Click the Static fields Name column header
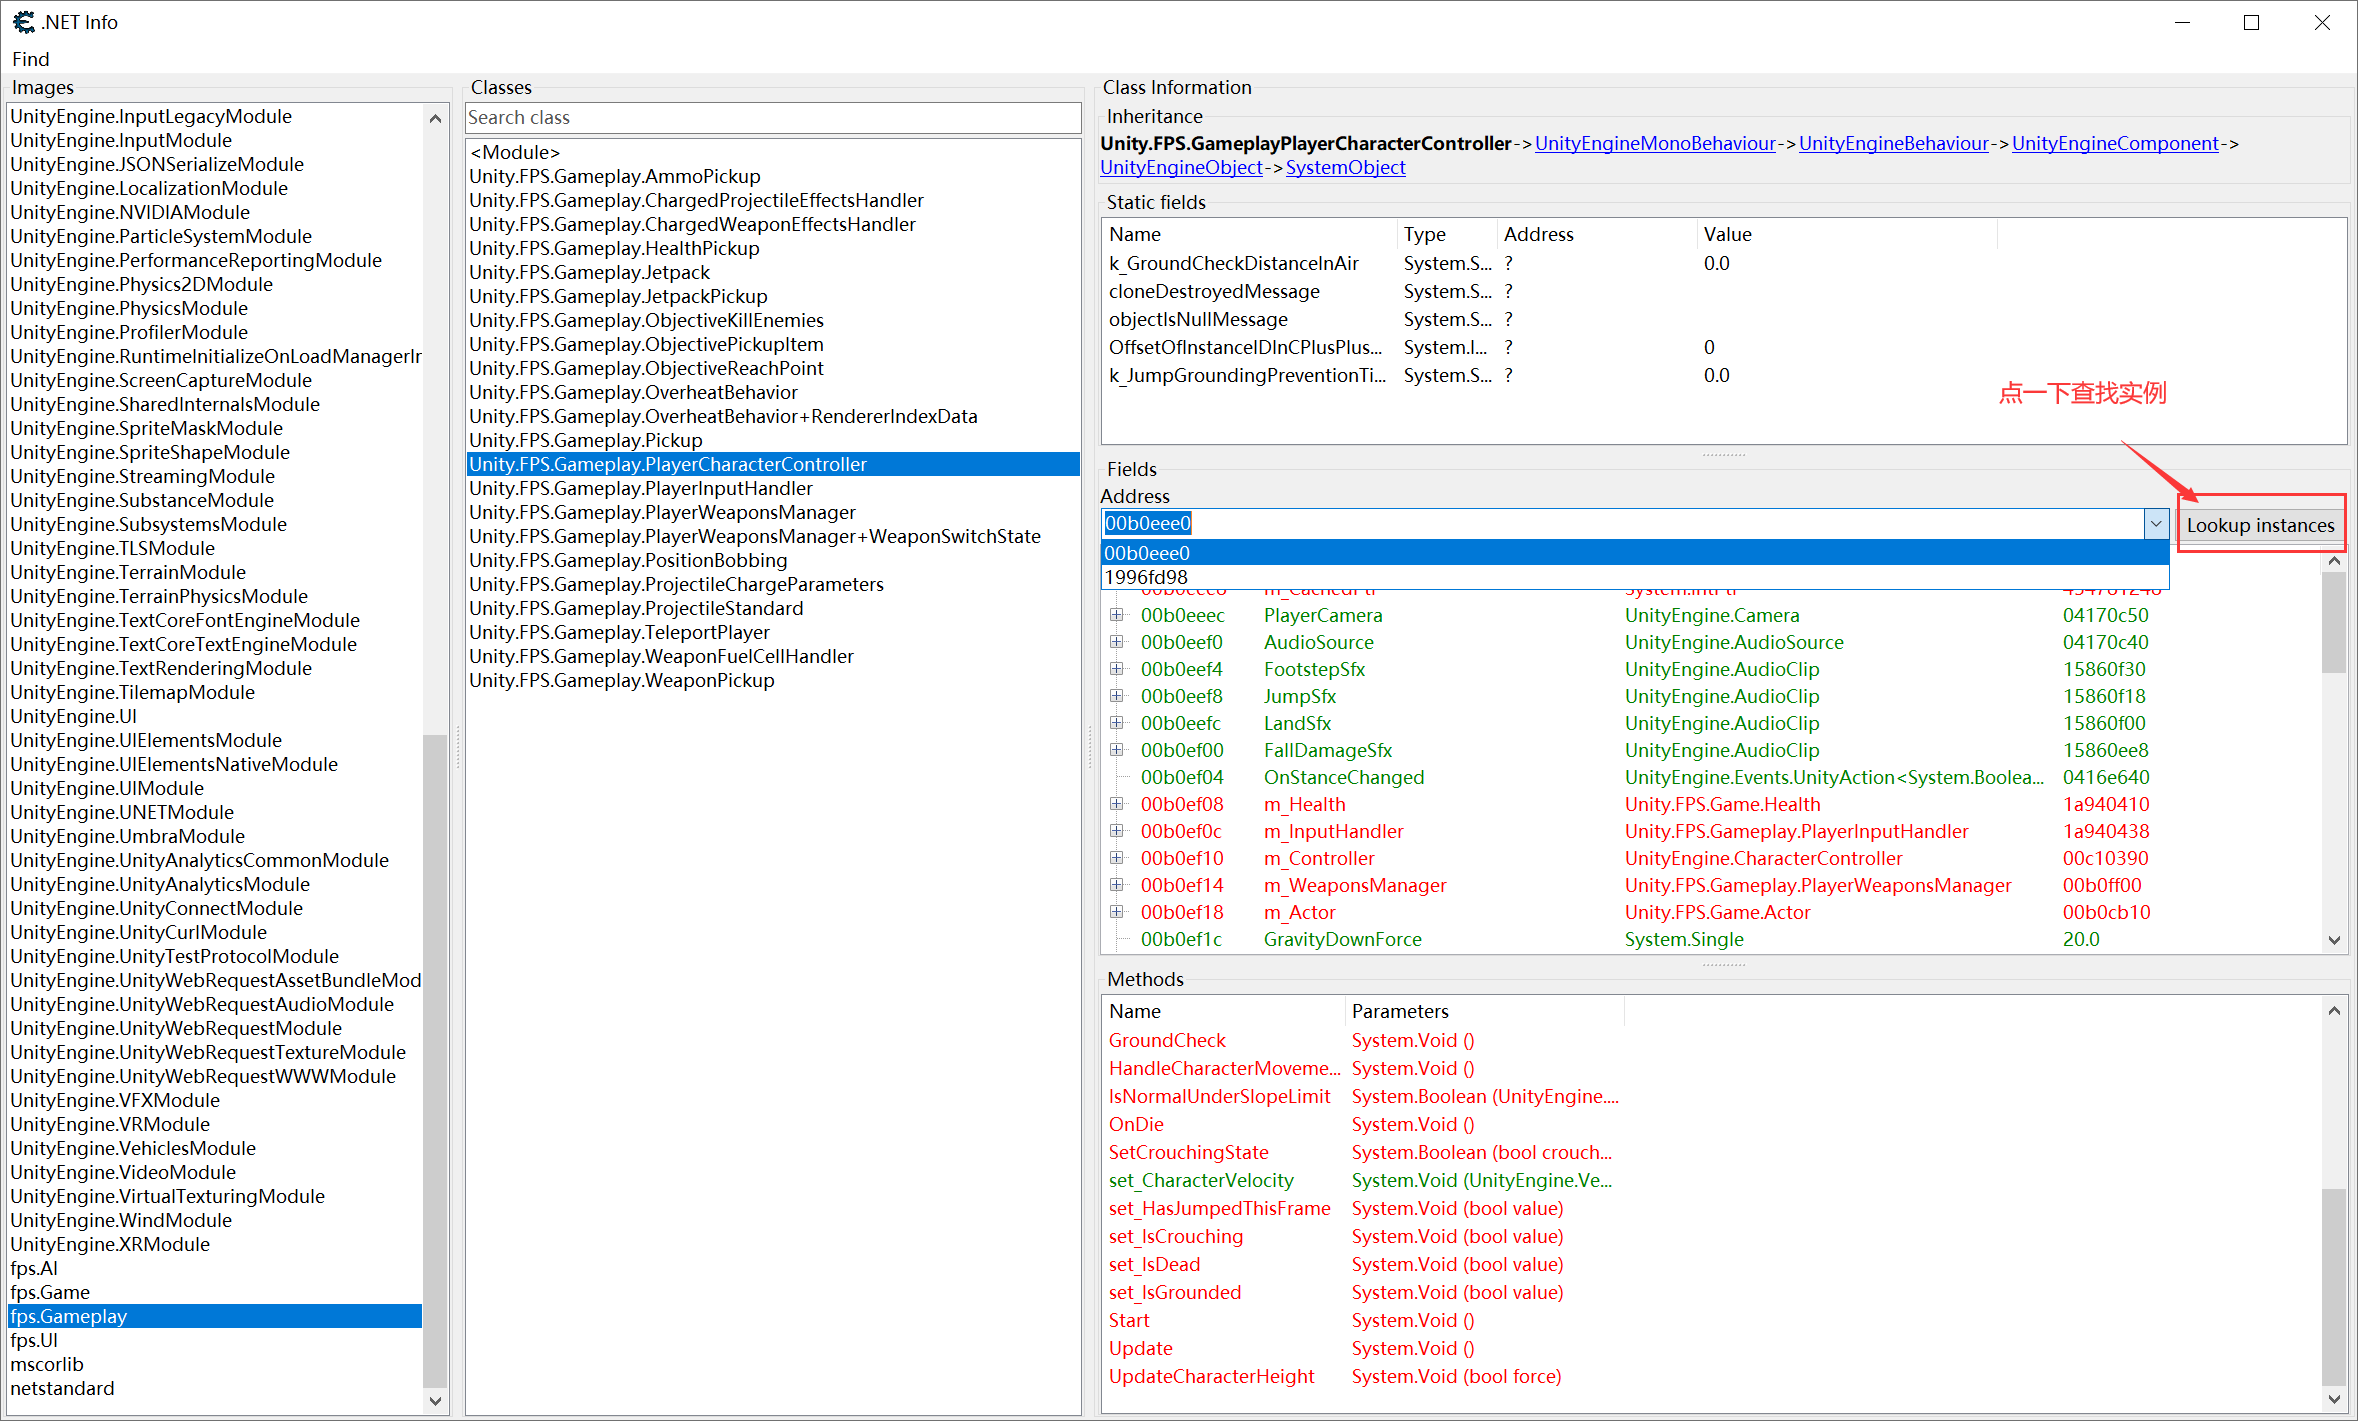The height and width of the screenshot is (1421, 2358). [1248, 234]
